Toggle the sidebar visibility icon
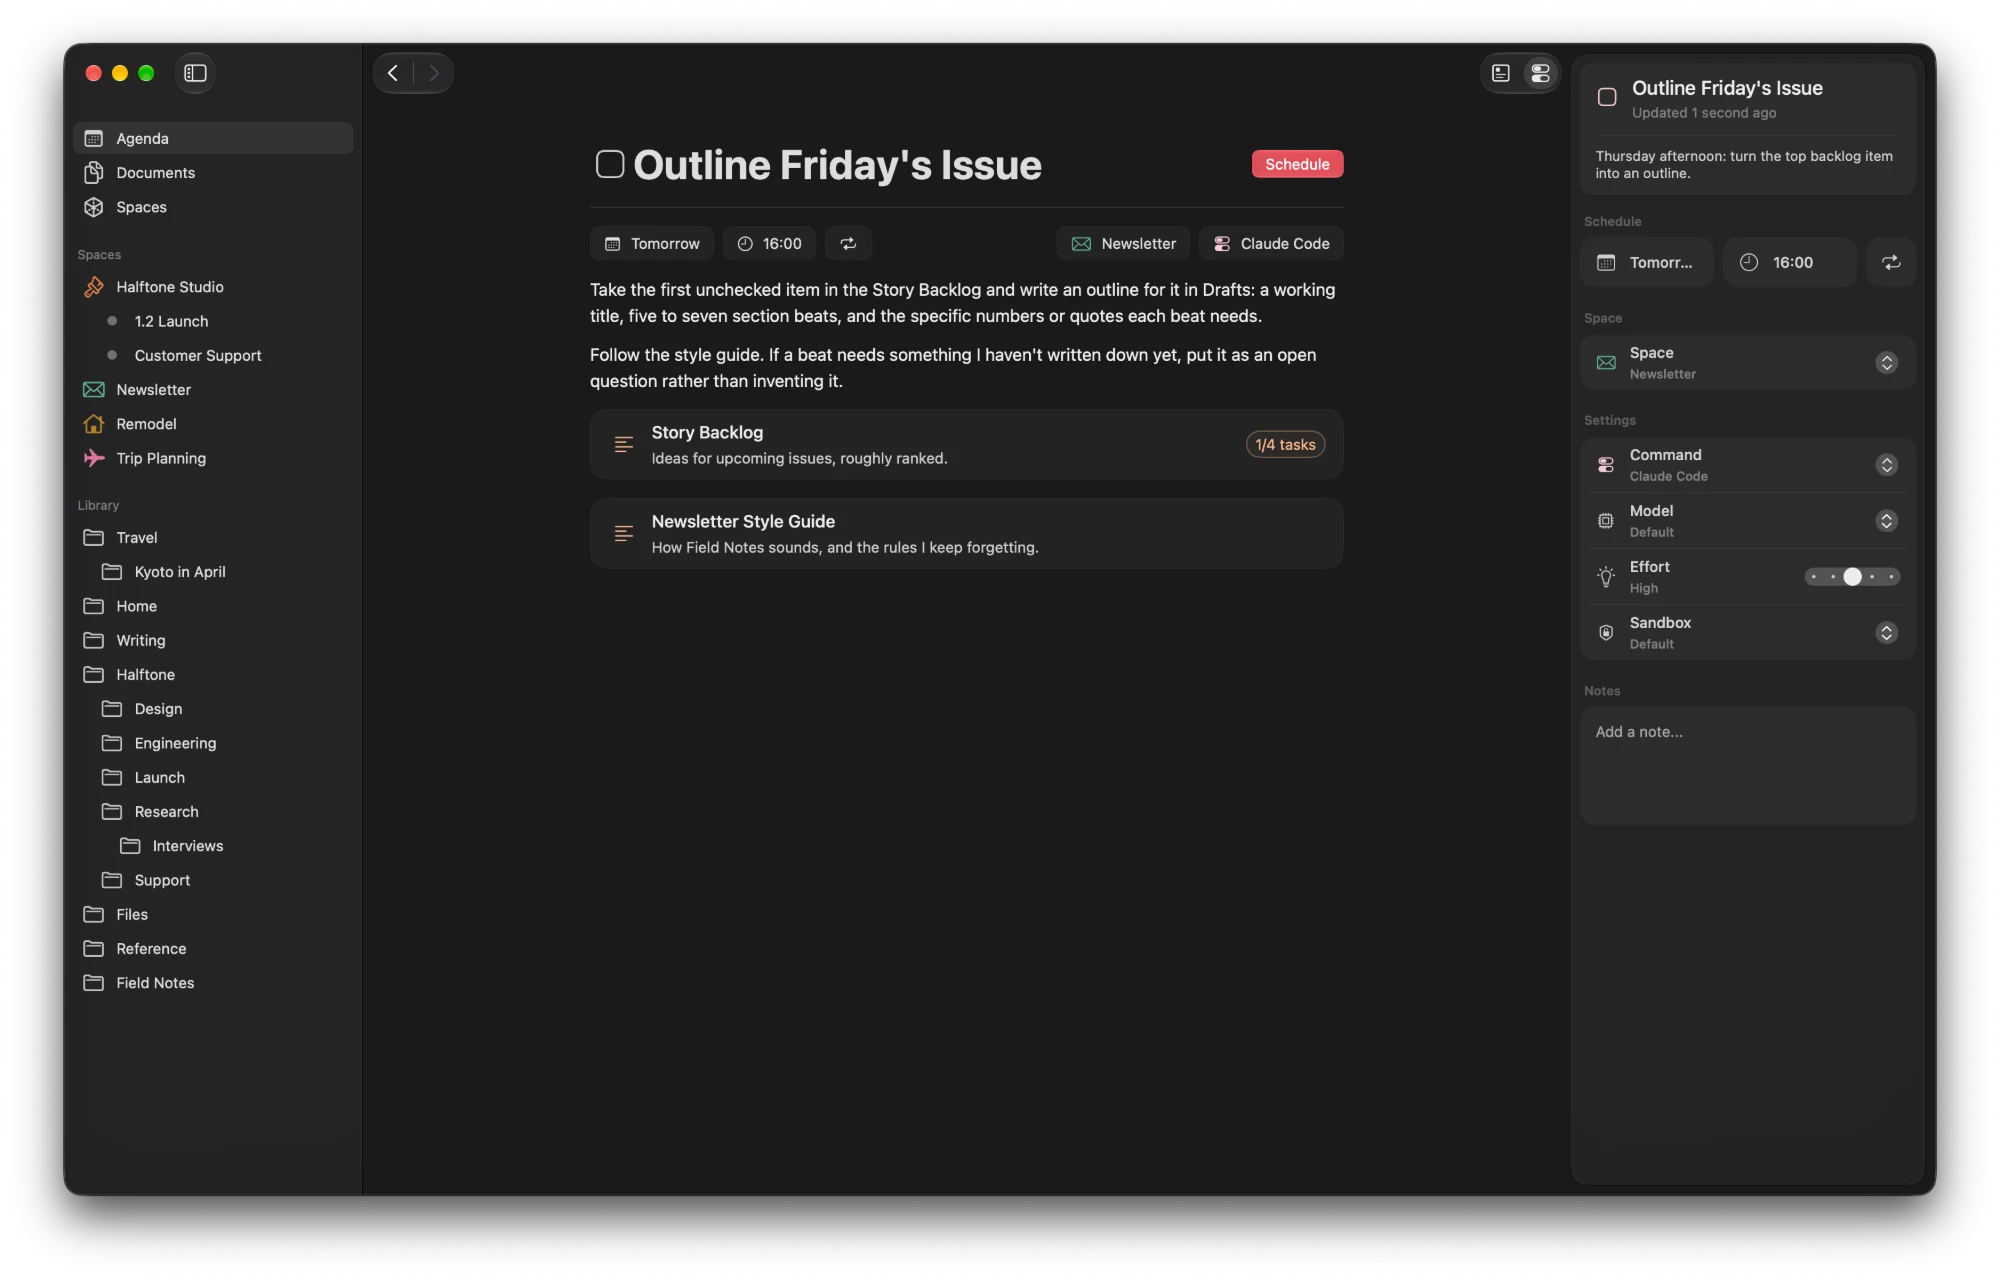2000x1280 pixels. pos(195,73)
